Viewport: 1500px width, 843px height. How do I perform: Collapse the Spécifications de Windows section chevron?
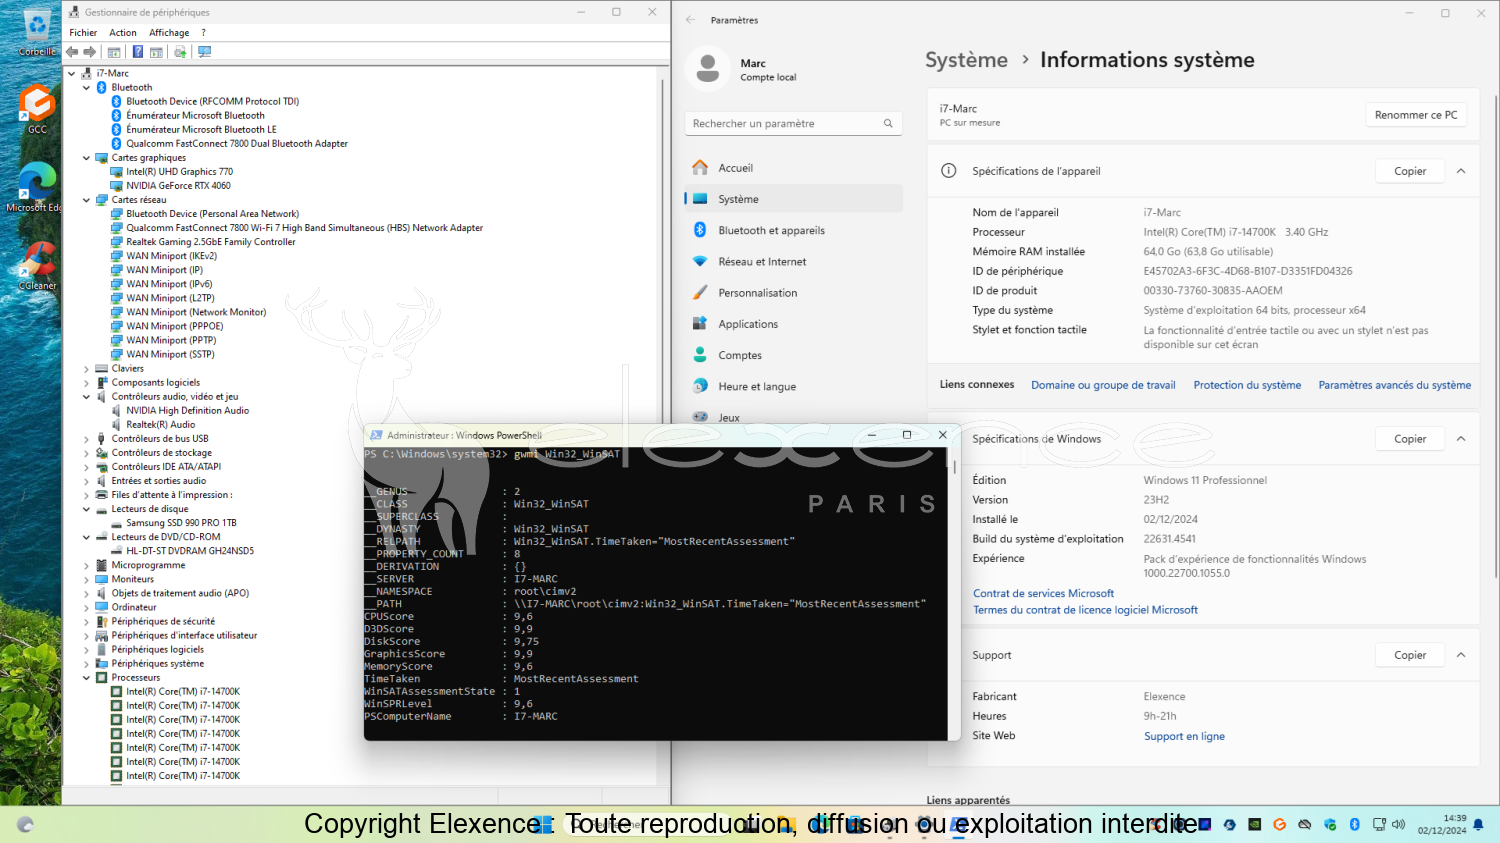pos(1461,439)
